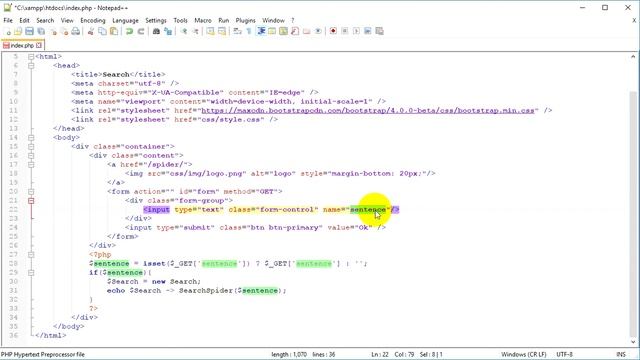This screenshot has width=640, height=360.
Task: Toggle Synchronize Vertical Scrolling
Action: (x=210, y=31)
